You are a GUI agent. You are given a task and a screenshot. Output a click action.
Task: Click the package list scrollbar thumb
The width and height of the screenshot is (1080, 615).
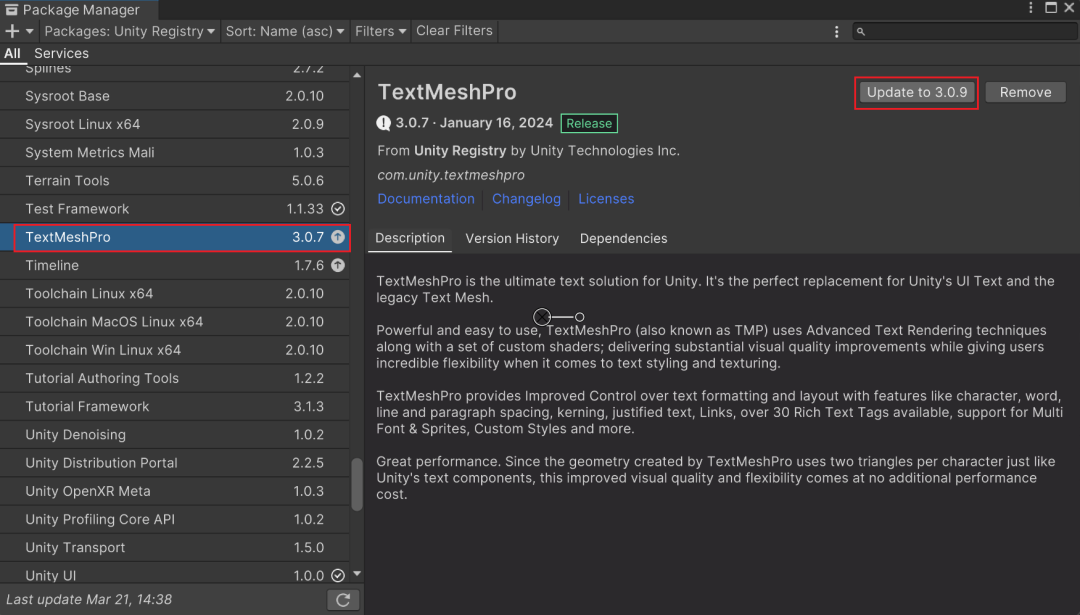coord(357,485)
